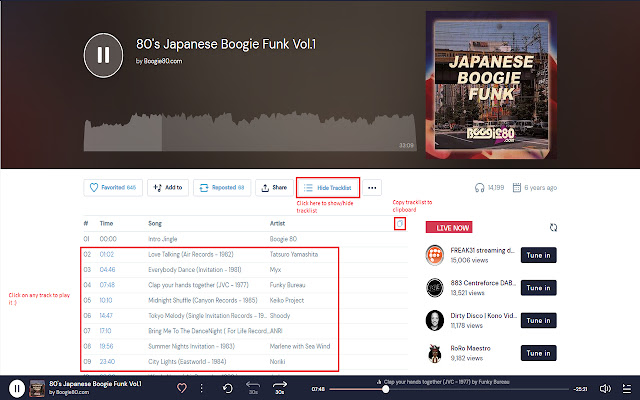Click Dirty Disco | Kono Vid stream title
The width and height of the screenshot is (640, 400).
tap(484, 316)
